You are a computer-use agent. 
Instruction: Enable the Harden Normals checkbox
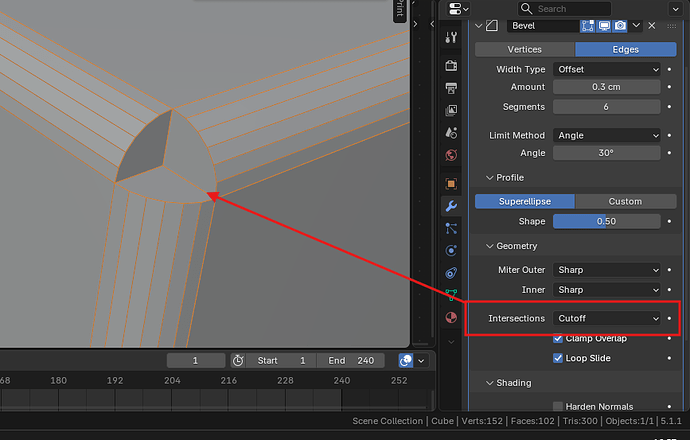(558, 406)
